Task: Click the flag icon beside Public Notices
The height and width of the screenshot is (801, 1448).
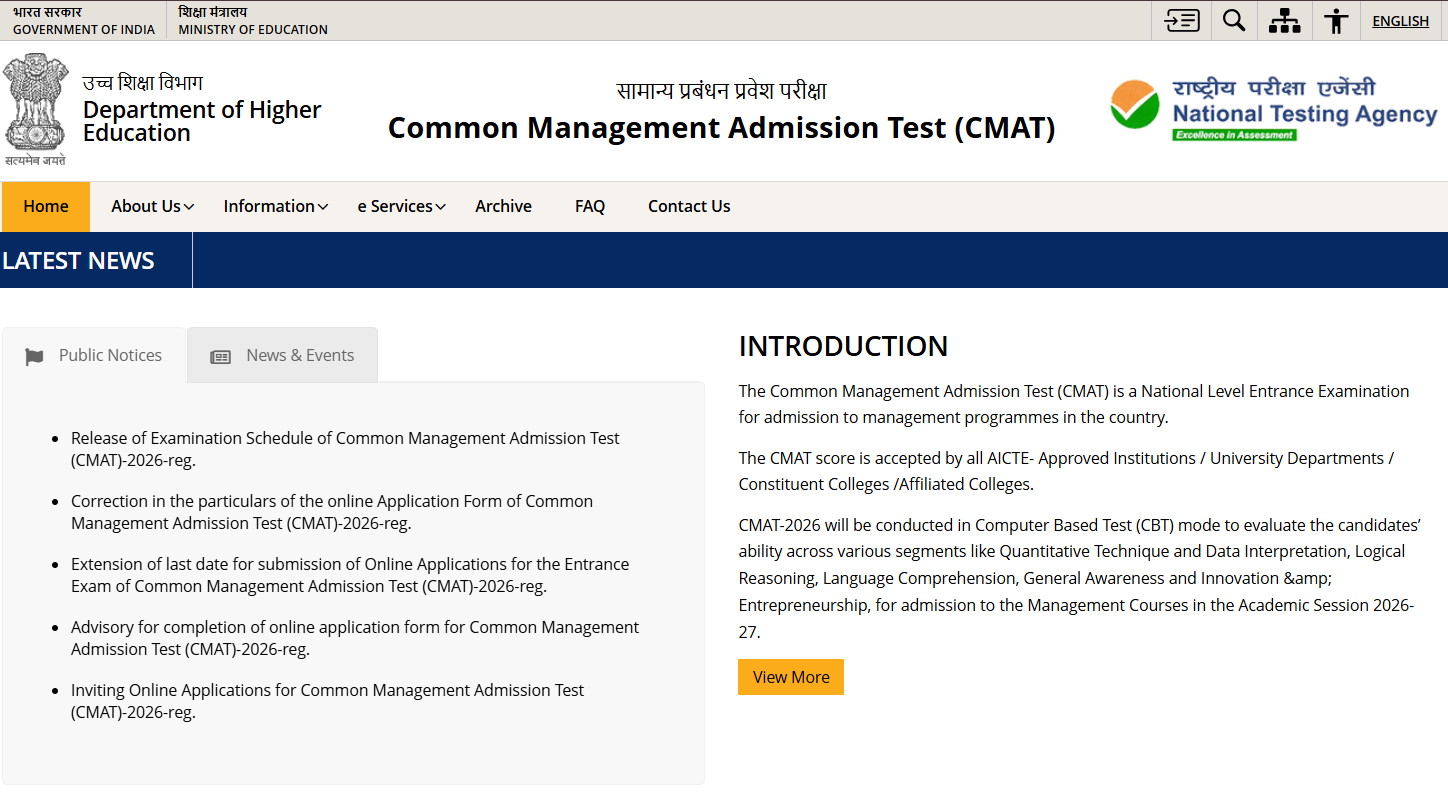Action: (x=35, y=355)
